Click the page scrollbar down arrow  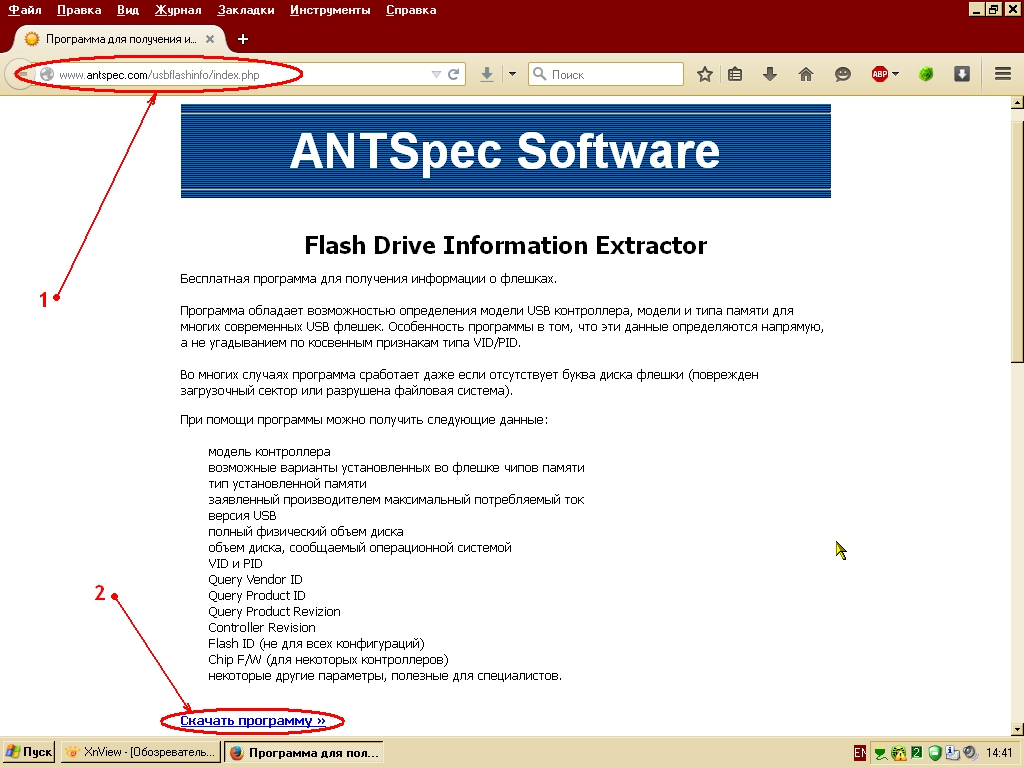pyautogui.click(x=1017, y=729)
